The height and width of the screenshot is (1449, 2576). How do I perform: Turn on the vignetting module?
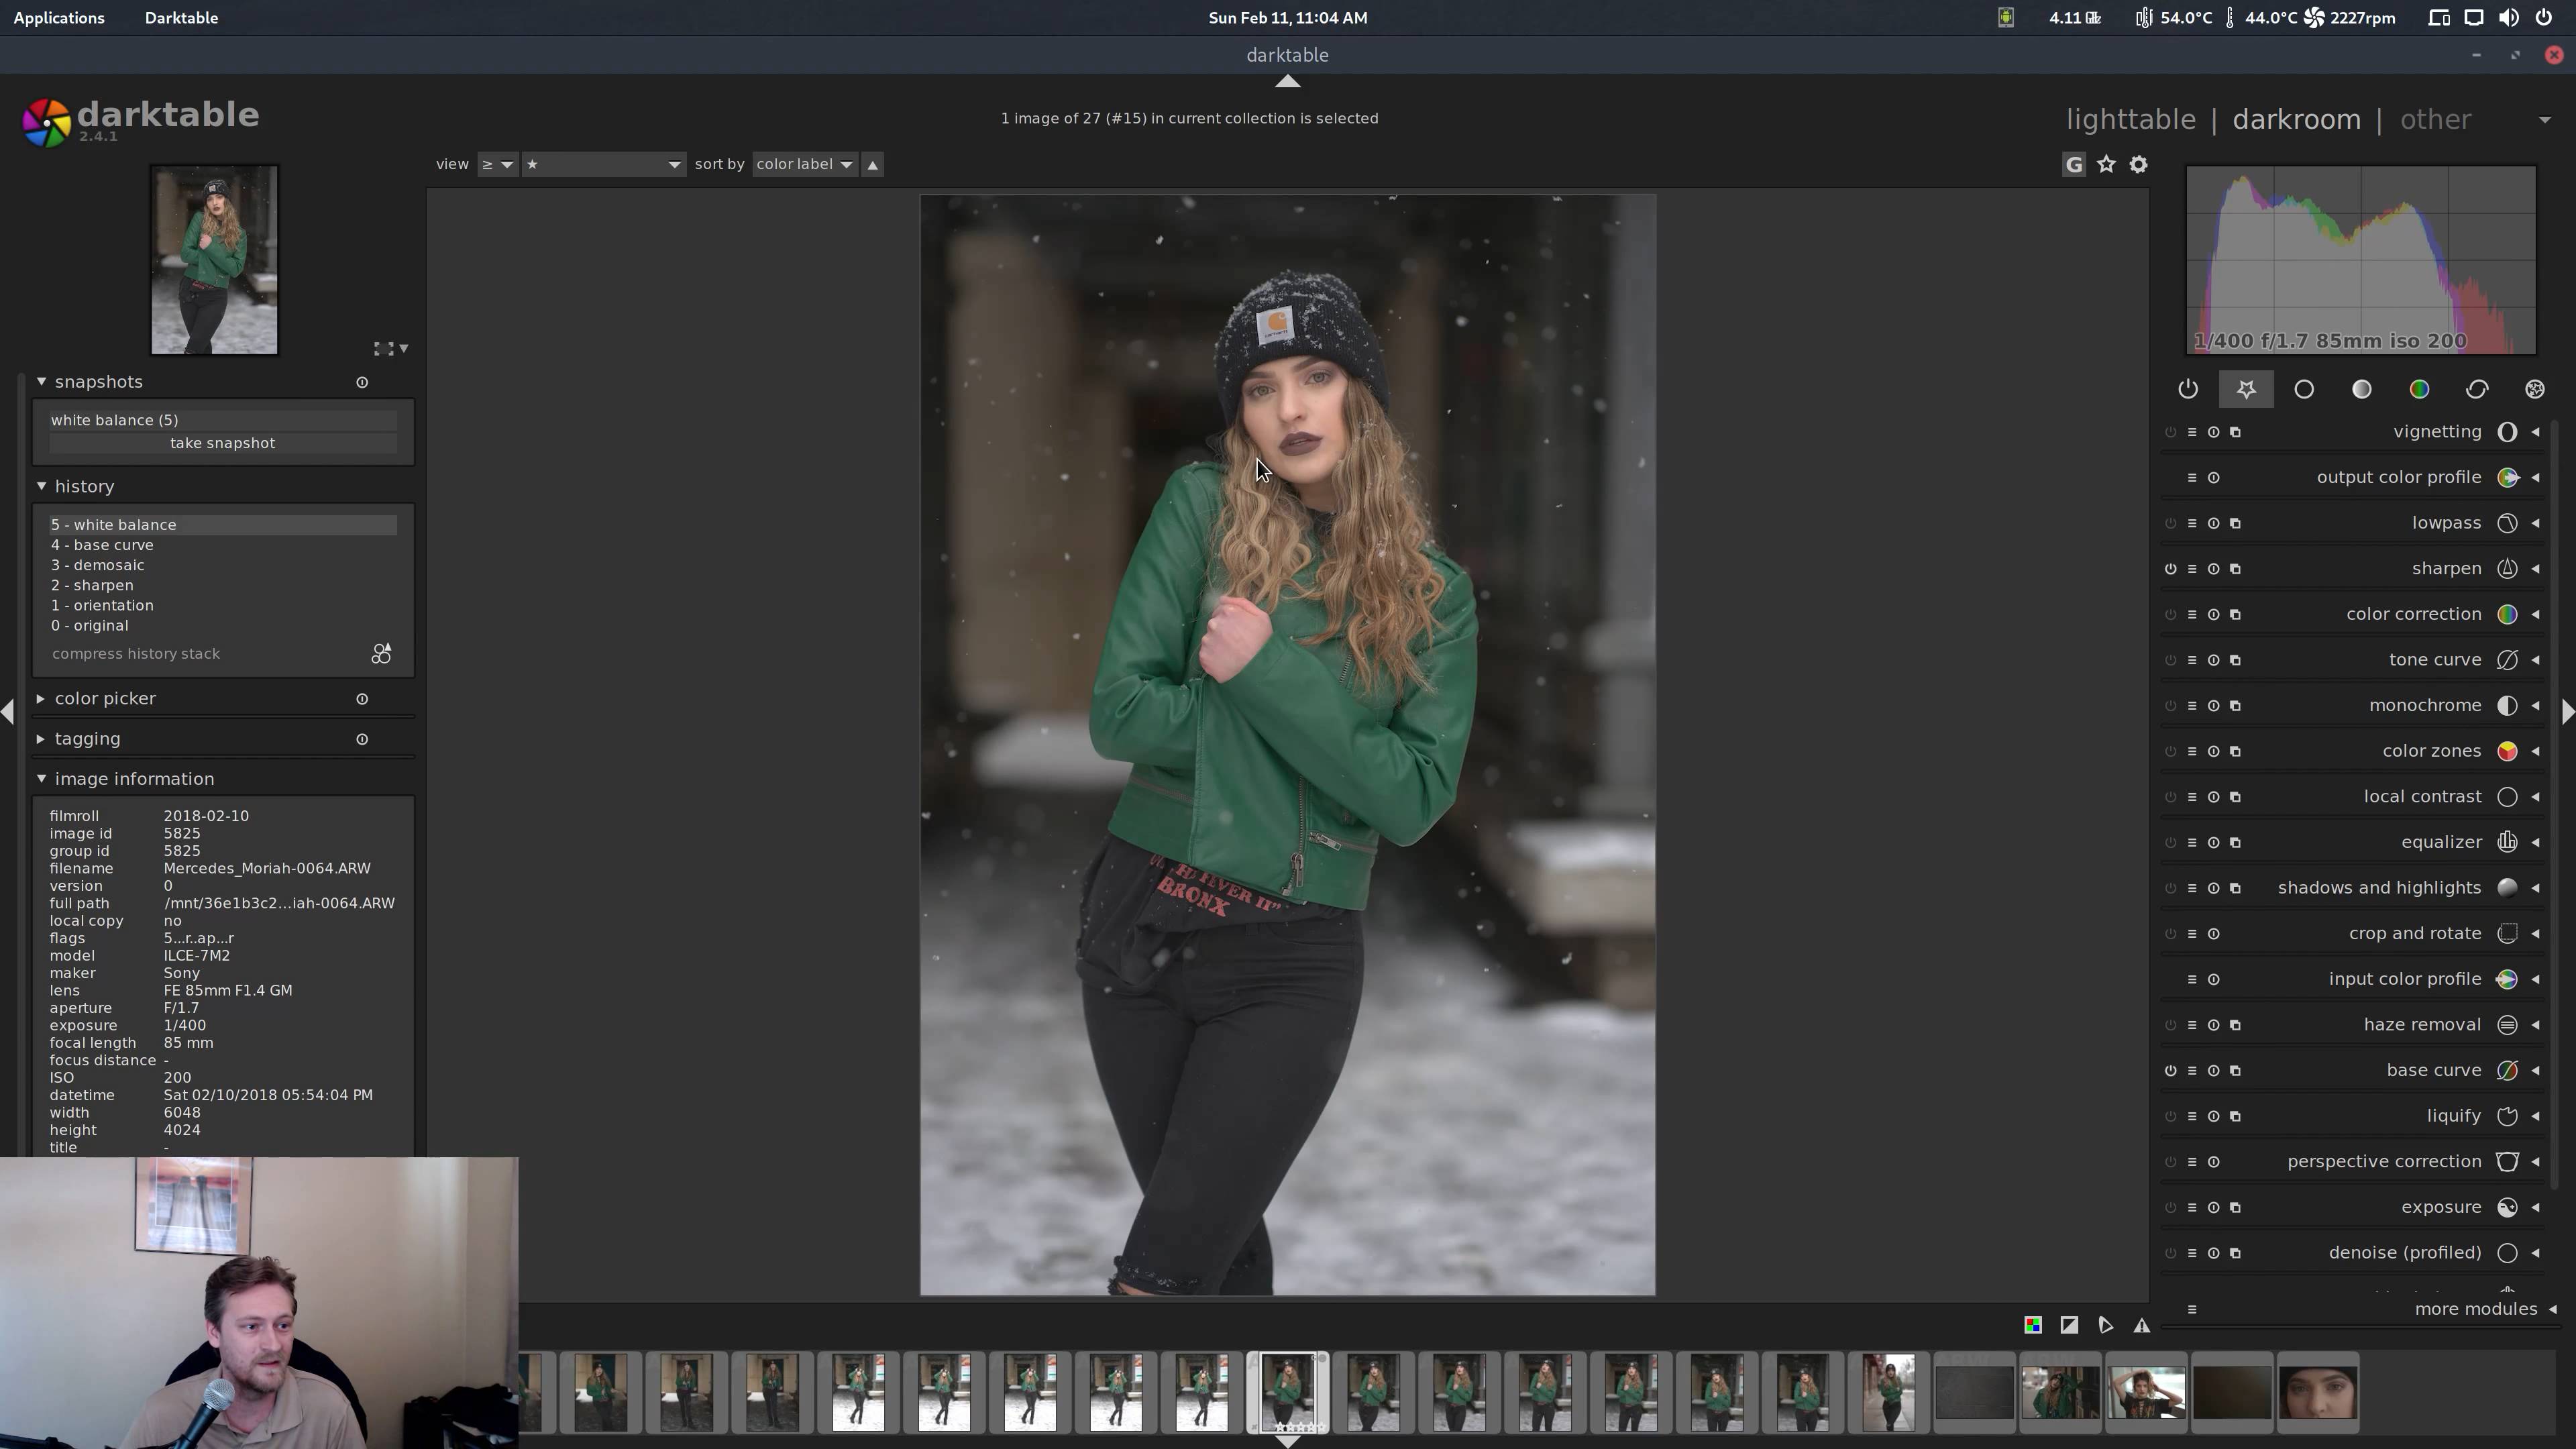(2170, 432)
